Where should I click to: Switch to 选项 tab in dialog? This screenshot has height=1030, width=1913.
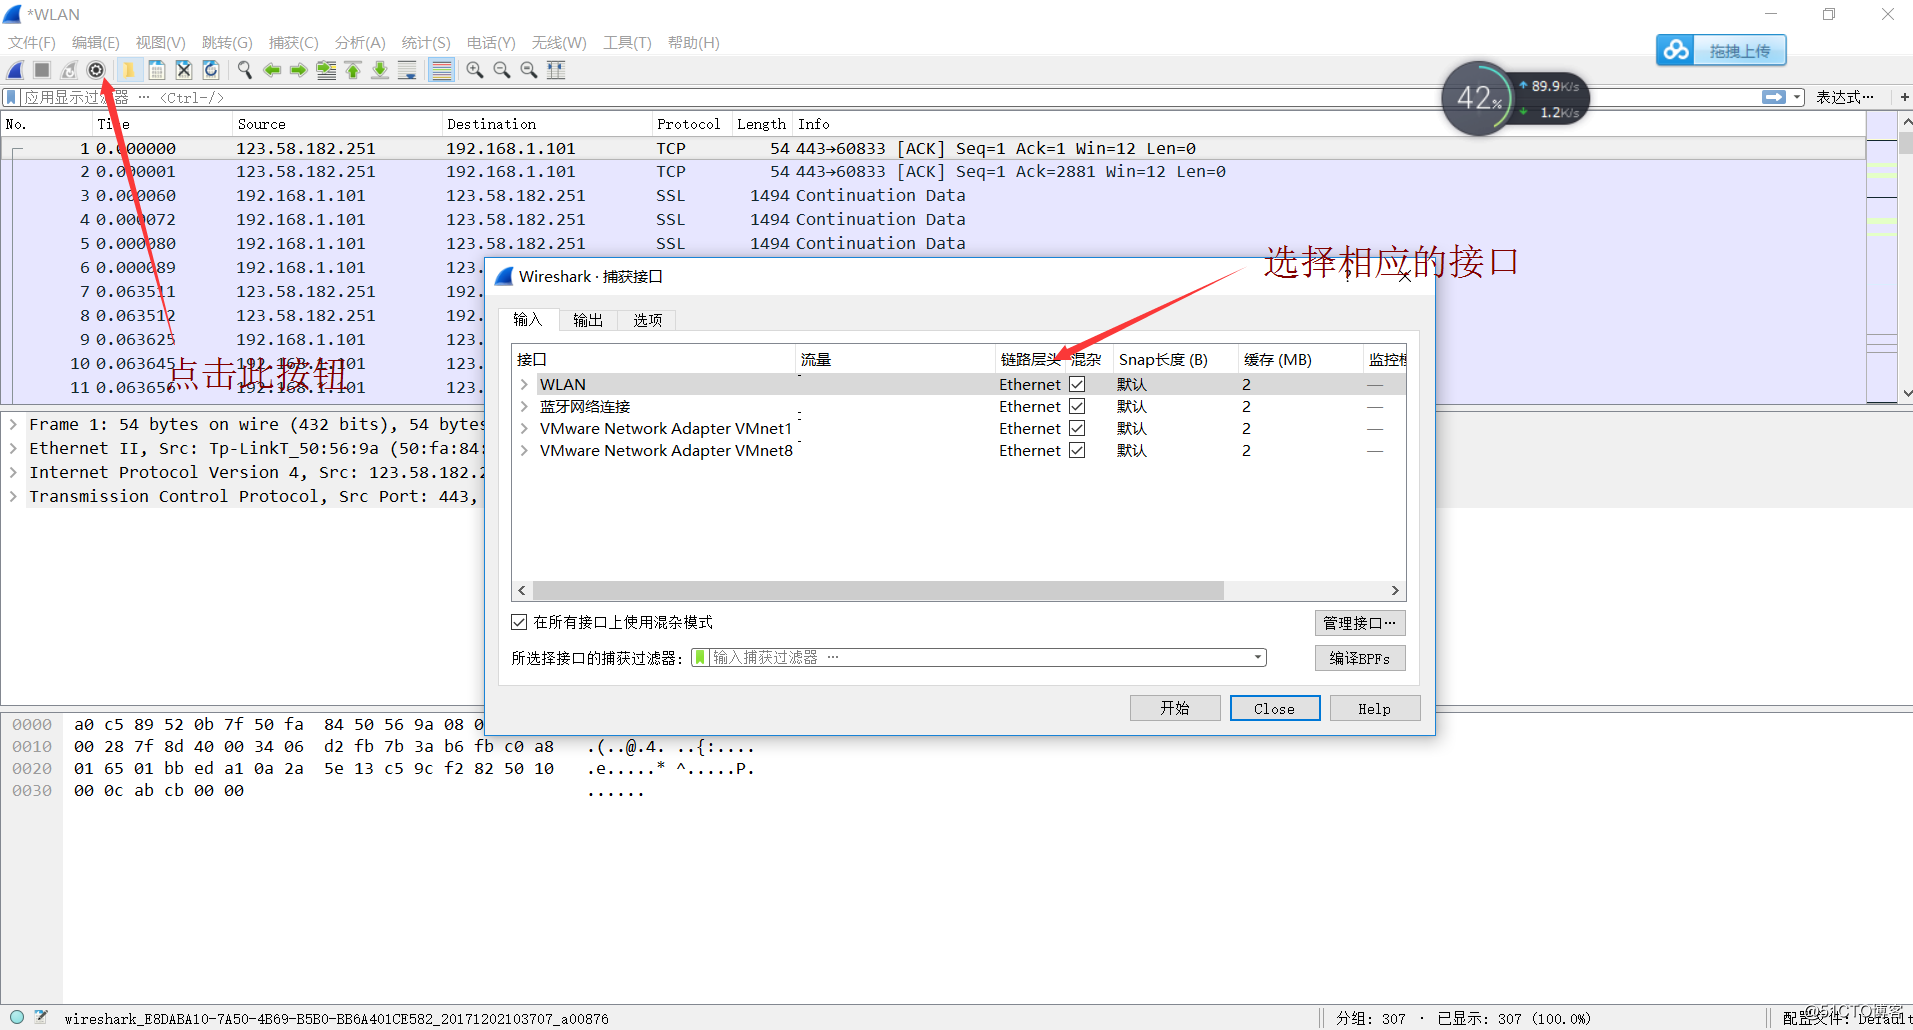(647, 320)
